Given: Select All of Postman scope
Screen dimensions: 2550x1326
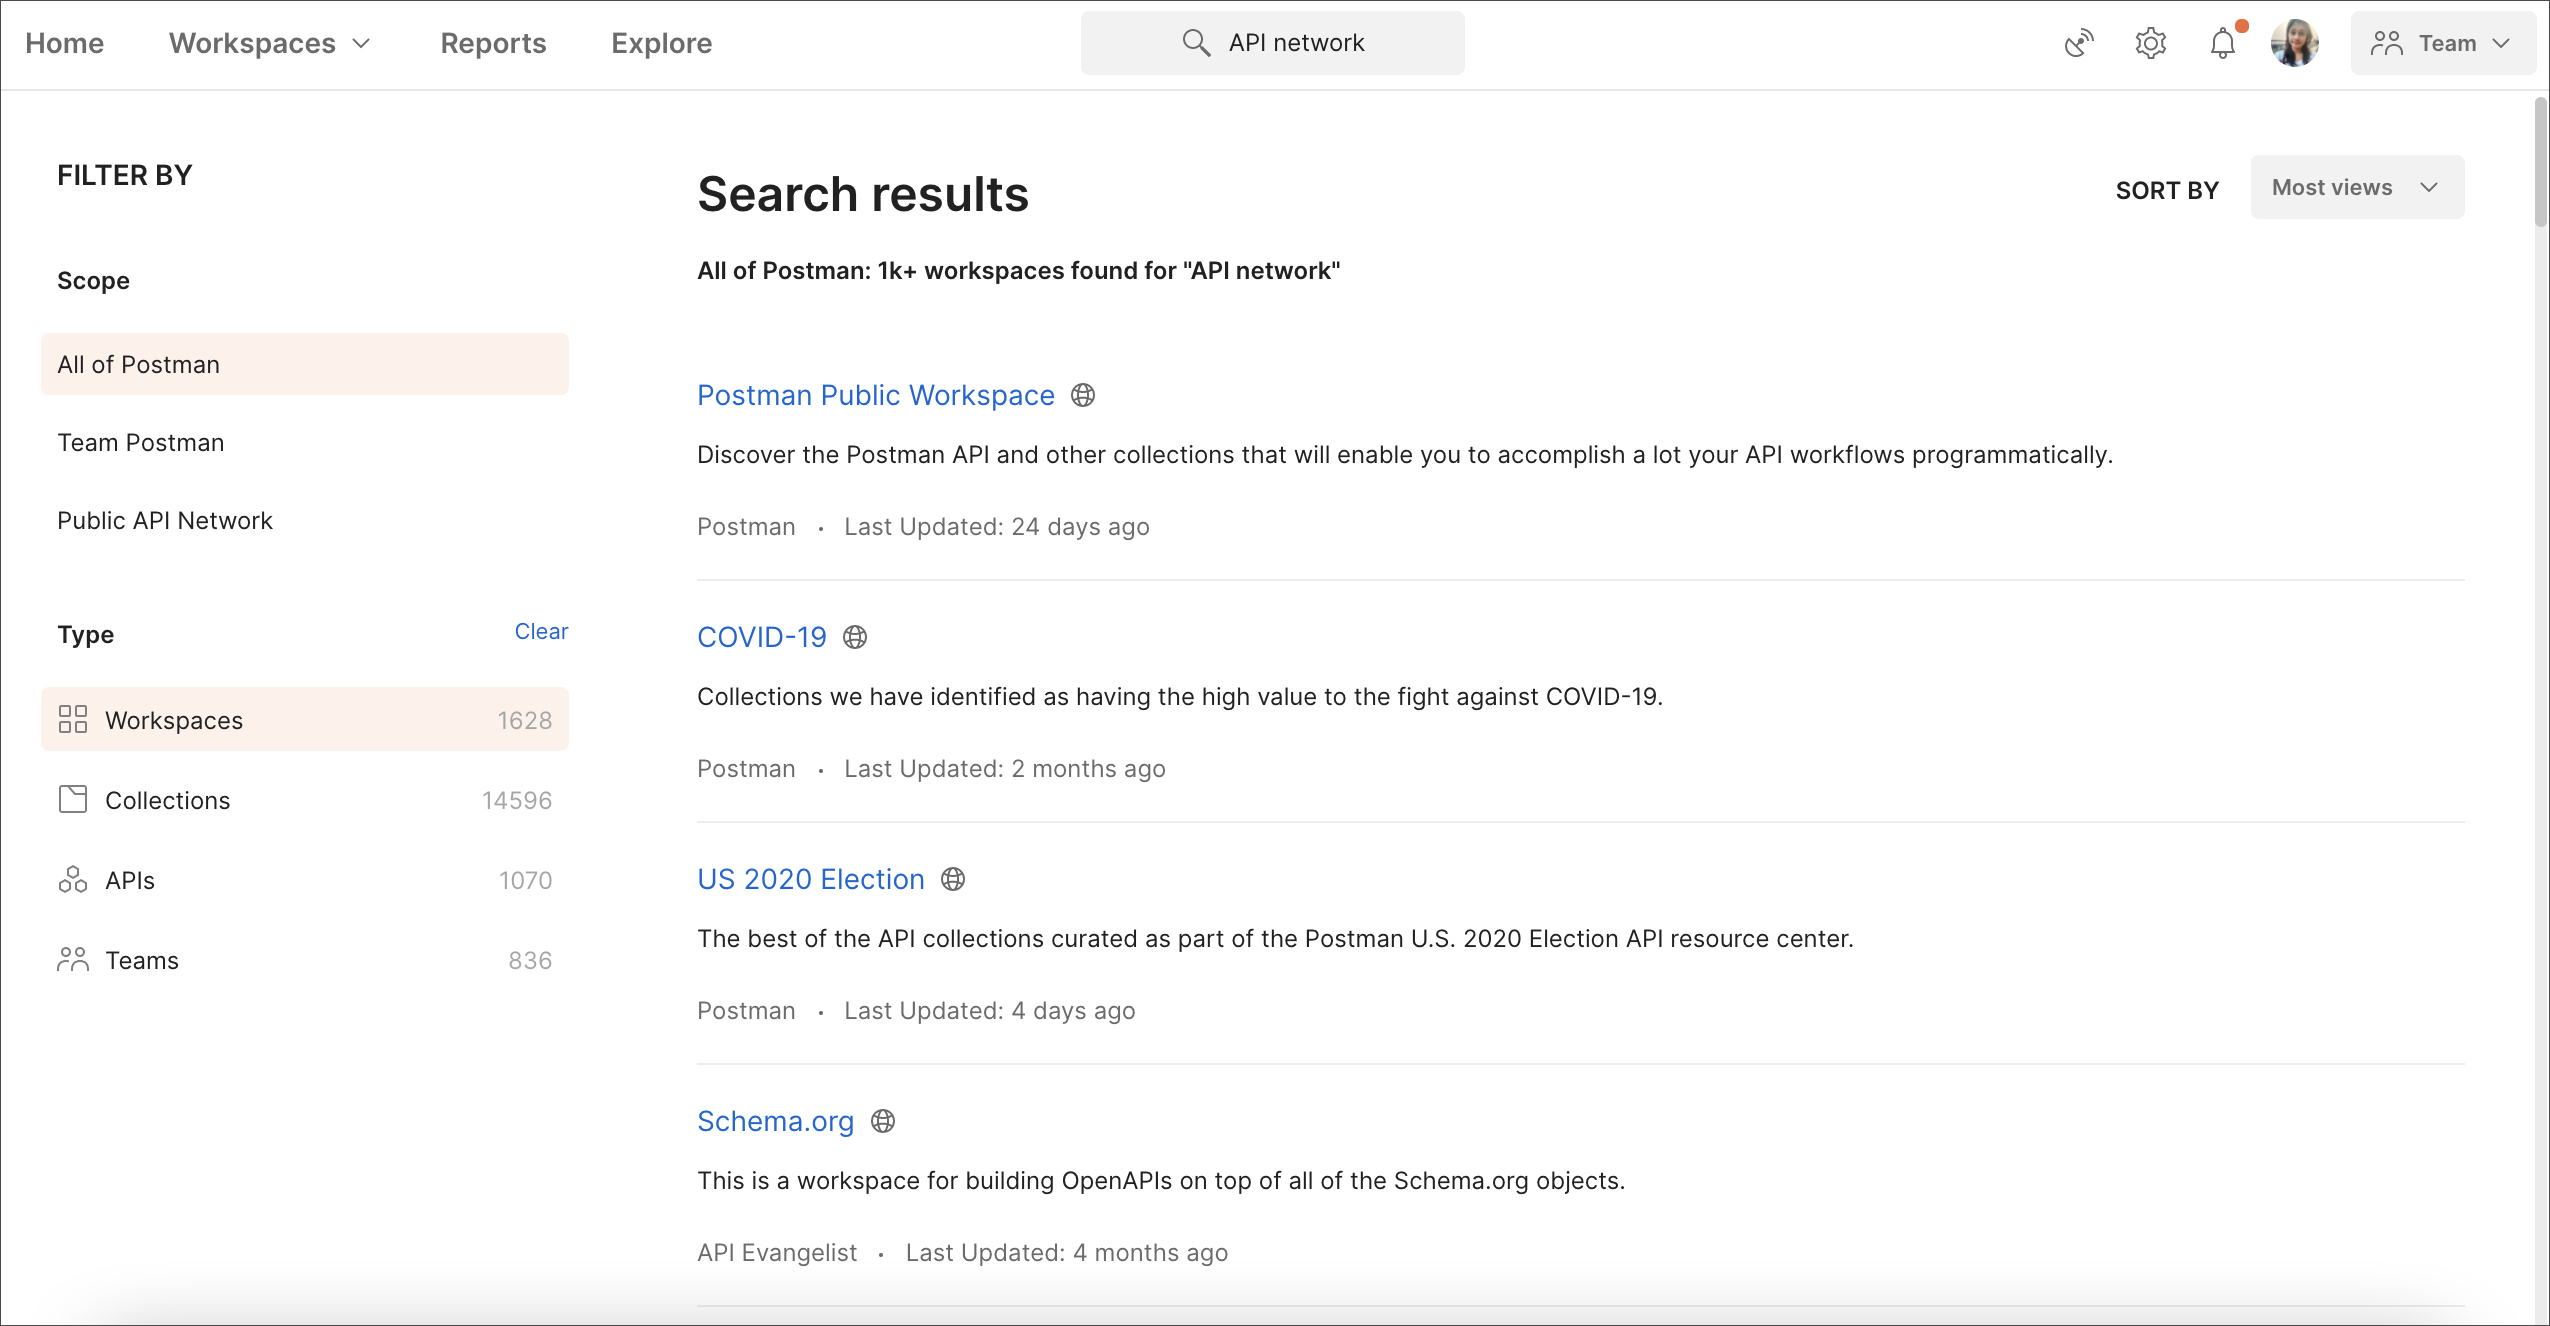Looking at the screenshot, I should 305,364.
